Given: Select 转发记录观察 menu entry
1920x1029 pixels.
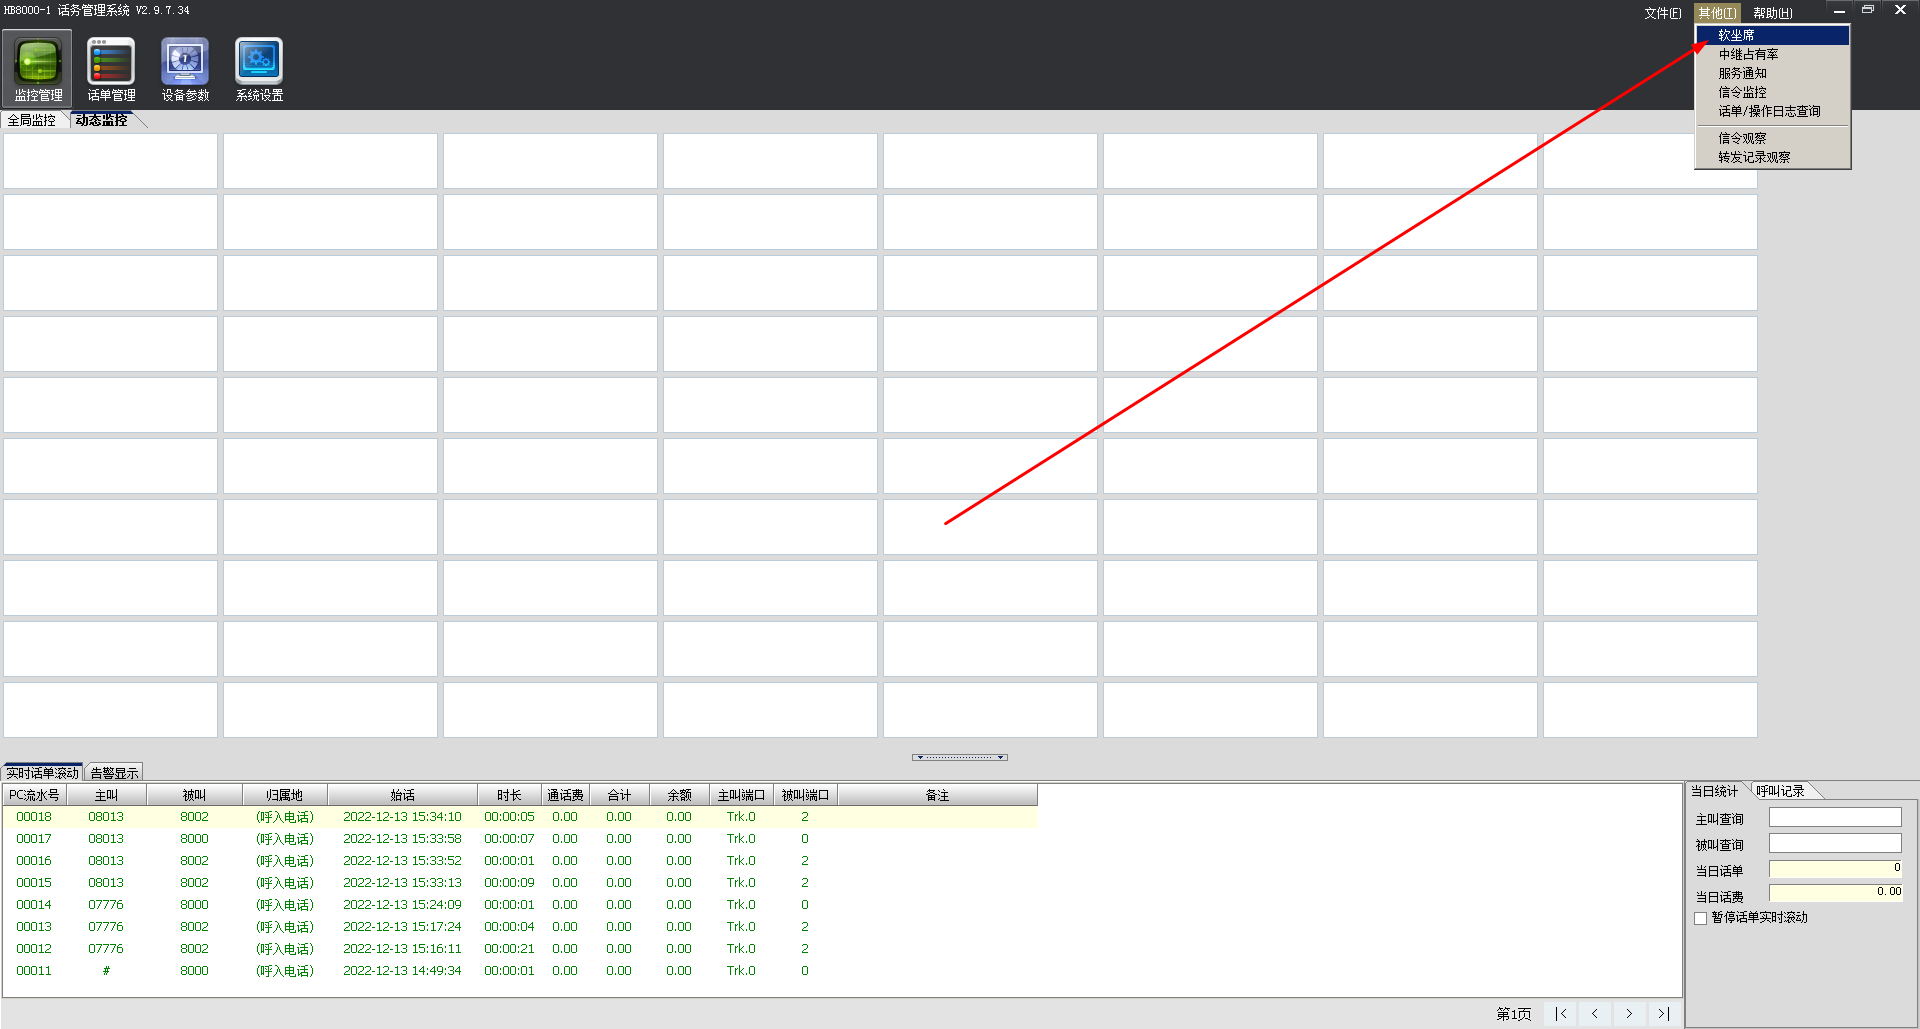Looking at the screenshot, I should coord(1754,157).
